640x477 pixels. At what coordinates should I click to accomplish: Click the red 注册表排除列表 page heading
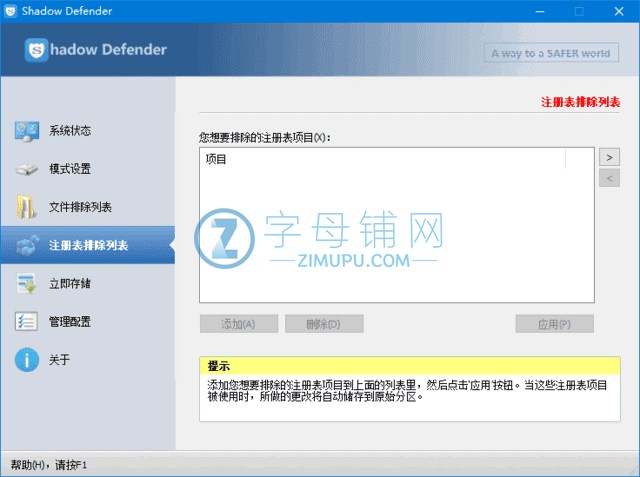pos(580,102)
